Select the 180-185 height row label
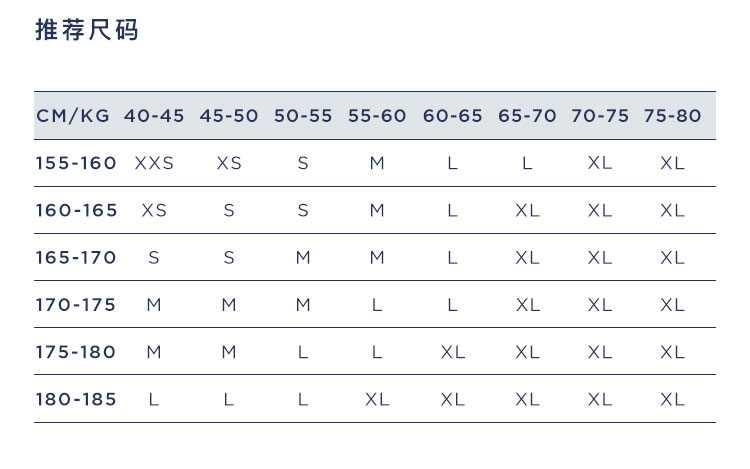This screenshot has width=750, height=469. [x=76, y=399]
